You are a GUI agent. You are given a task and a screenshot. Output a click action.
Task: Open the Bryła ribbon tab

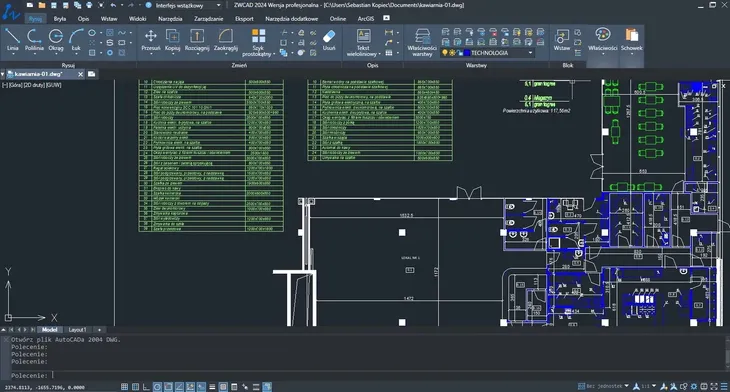pos(60,19)
